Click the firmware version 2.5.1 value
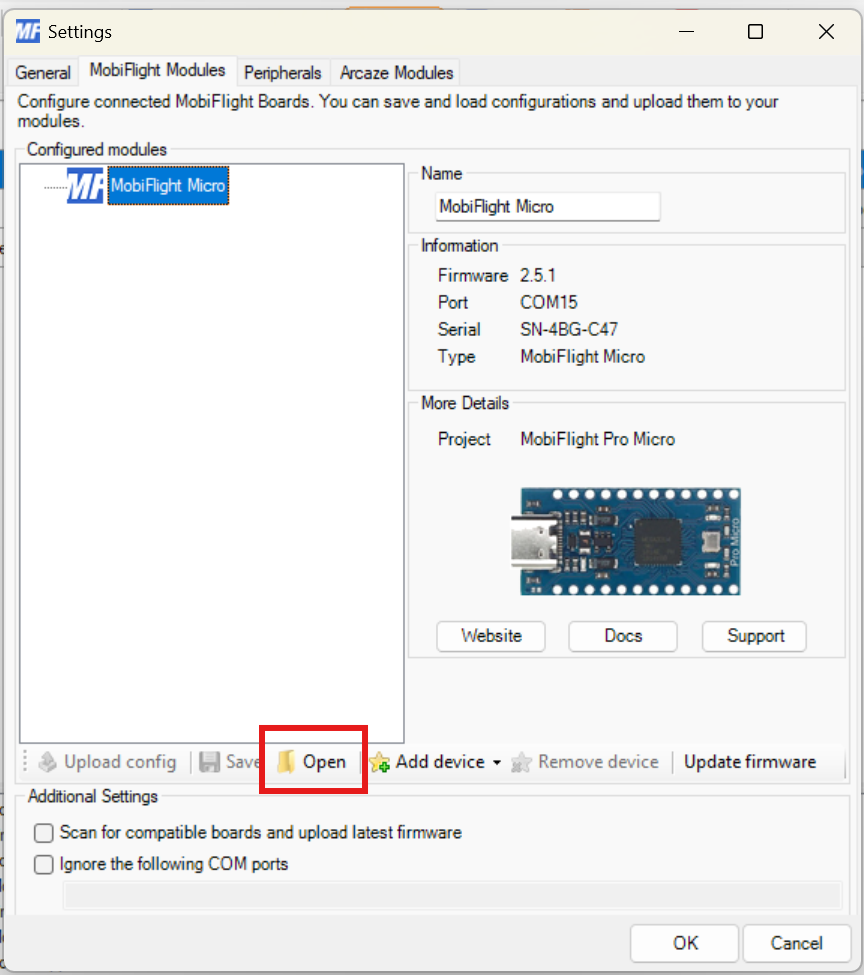 (537, 275)
